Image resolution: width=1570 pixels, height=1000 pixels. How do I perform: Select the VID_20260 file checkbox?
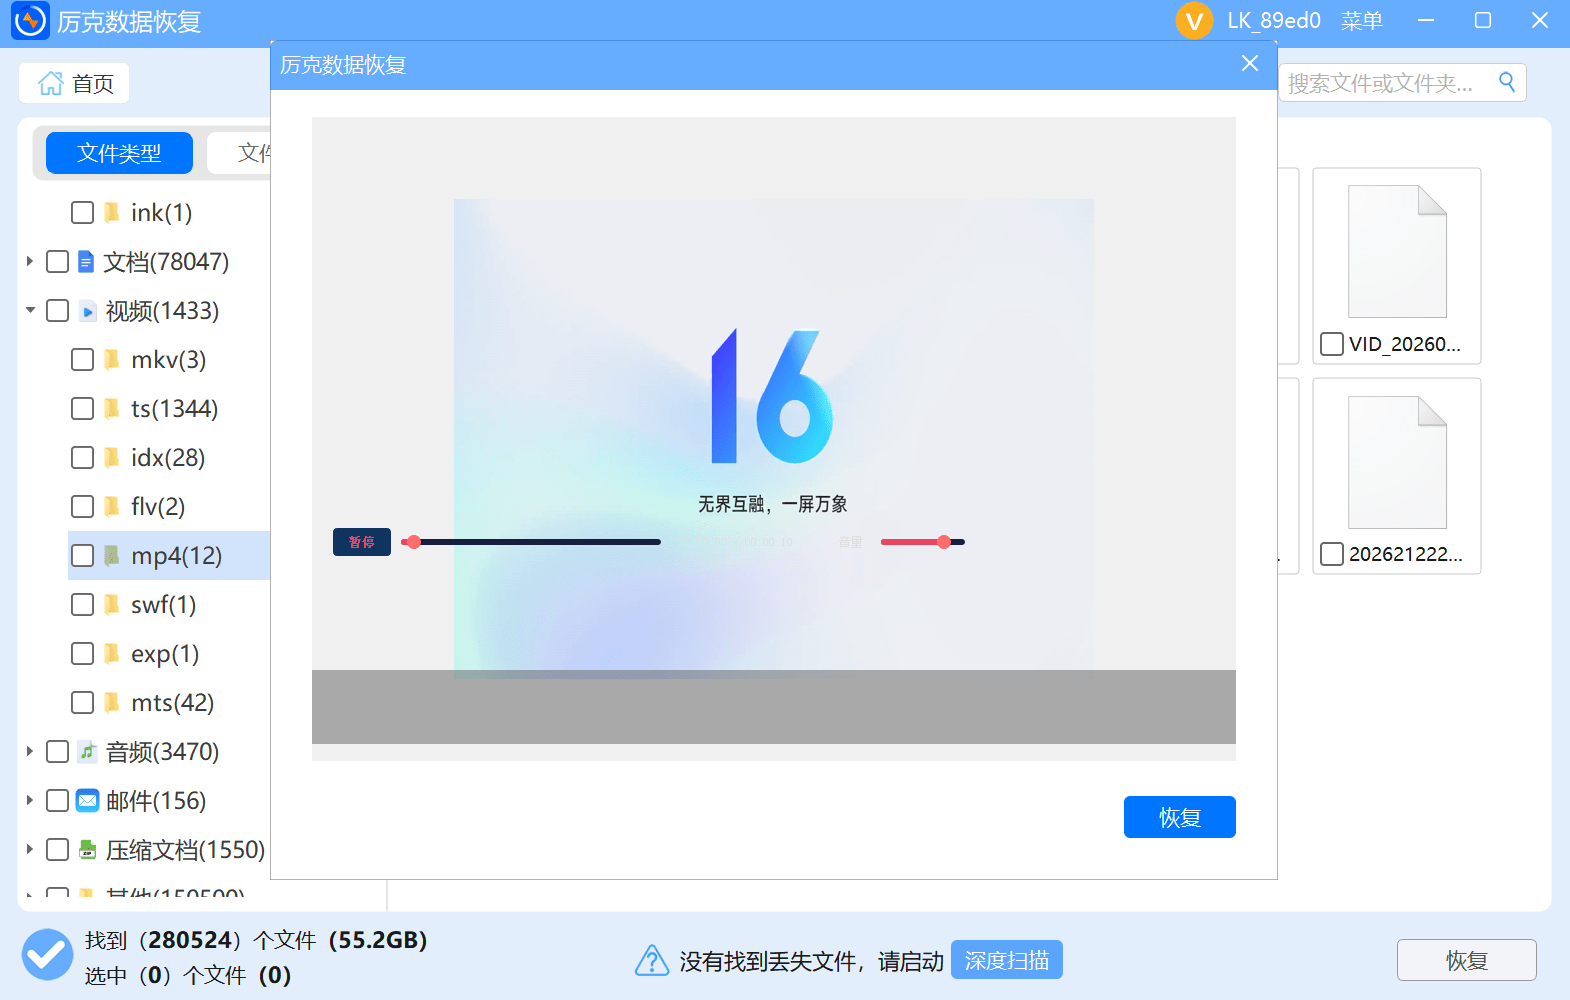pyautogui.click(x=1332, y=344)
